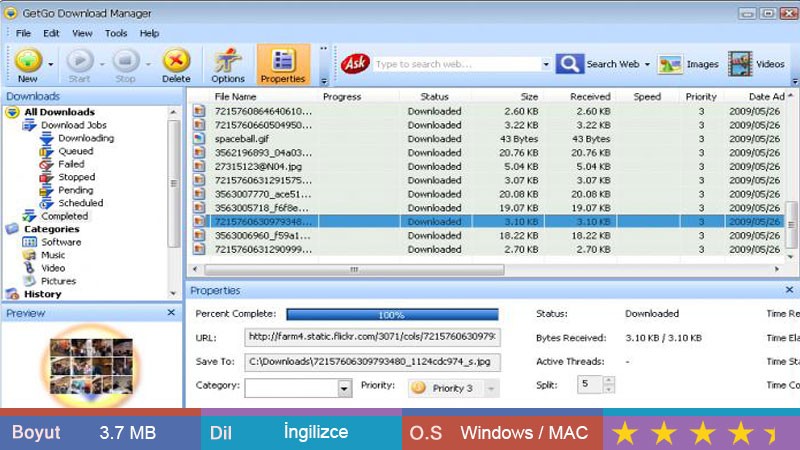Click the preview thumbnail image
Image resolution: width=800 pixels, height=450 pixels.
91,366
